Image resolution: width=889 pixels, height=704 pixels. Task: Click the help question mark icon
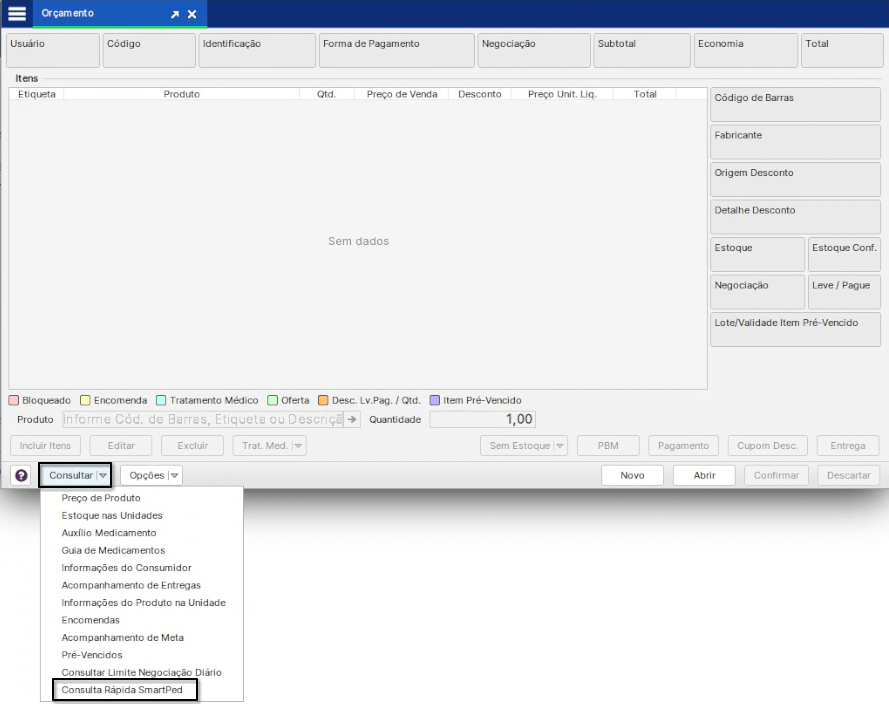point(21,476)
